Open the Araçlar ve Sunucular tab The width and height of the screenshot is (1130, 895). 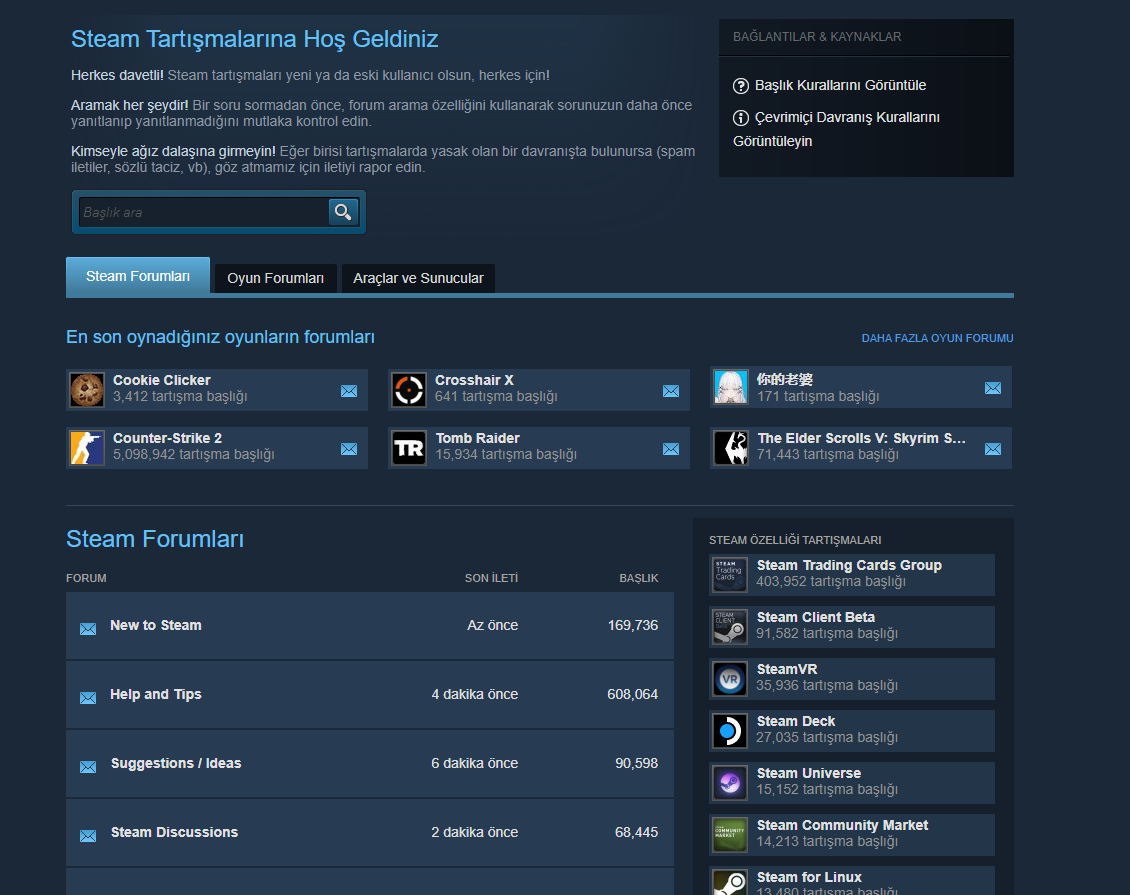(418, 278)
